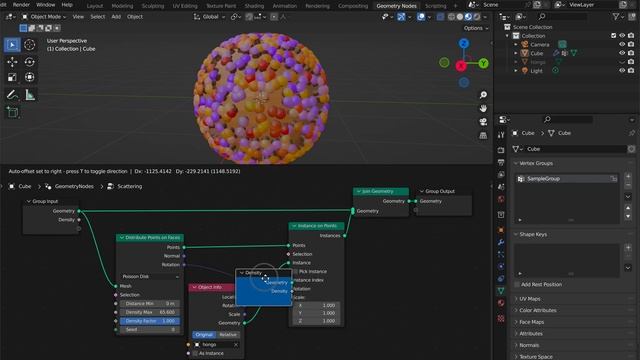Open the Render menu

tap(21, 5)
